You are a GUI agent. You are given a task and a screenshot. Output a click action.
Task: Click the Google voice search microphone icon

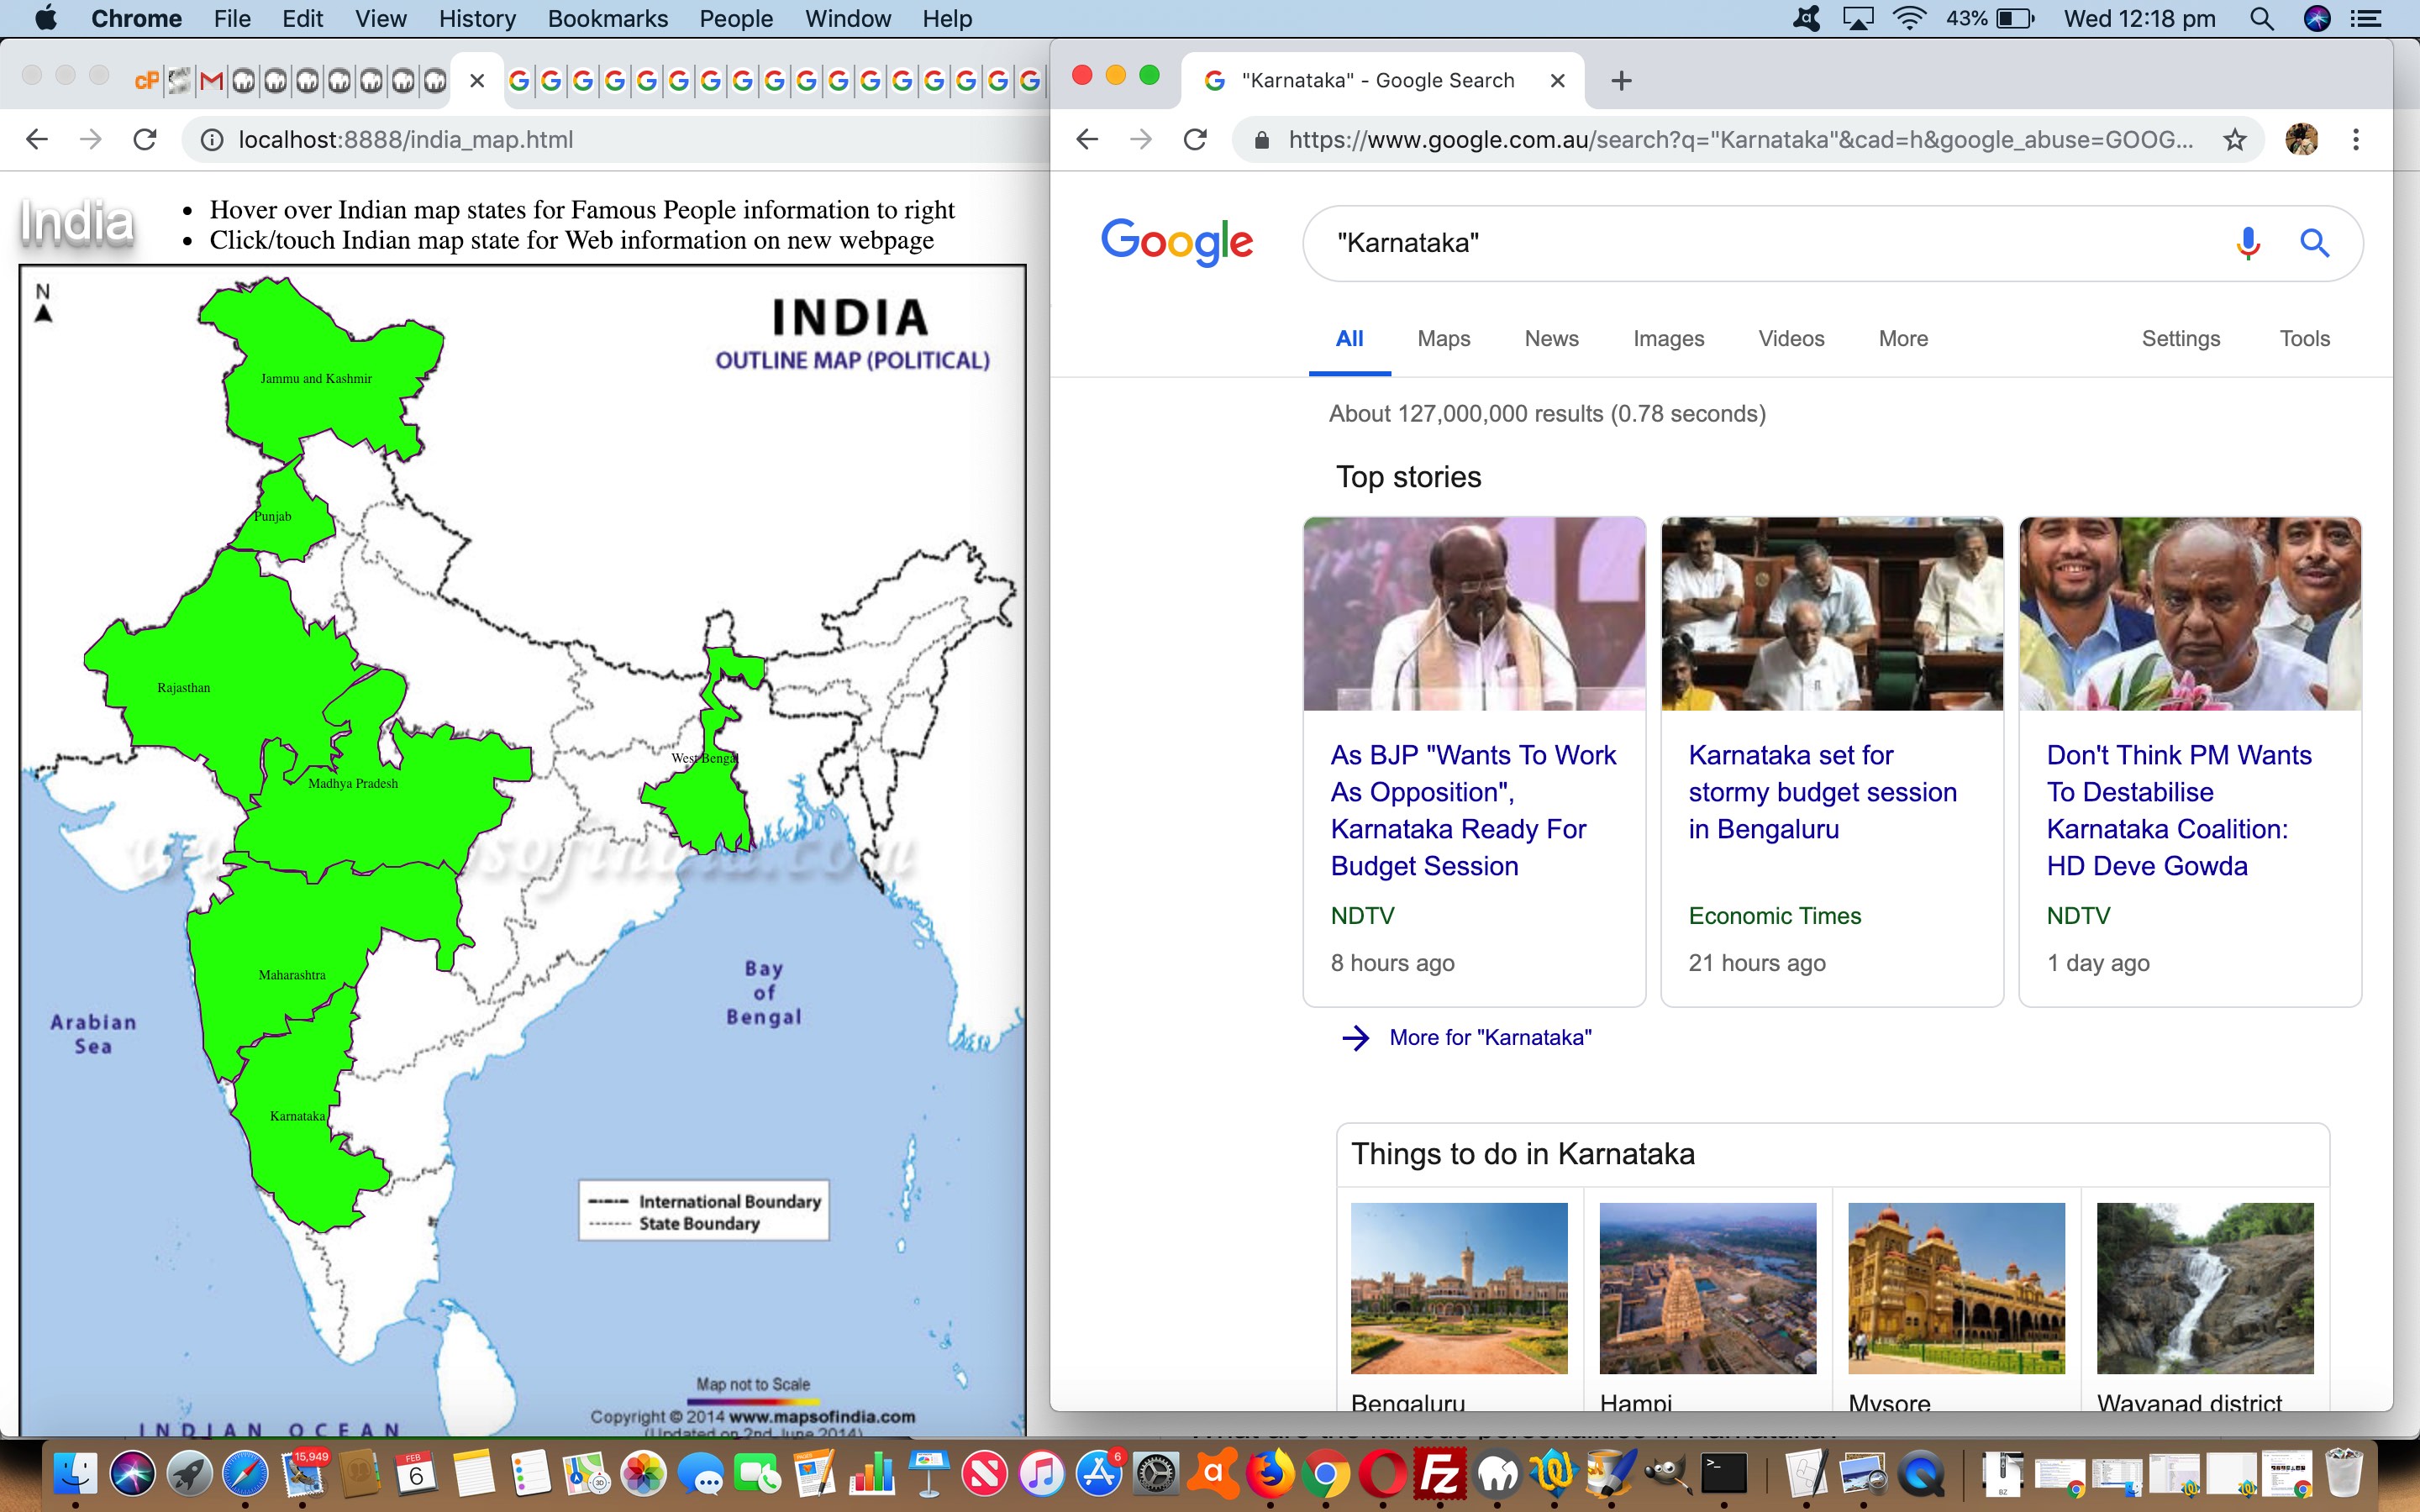2247,243
